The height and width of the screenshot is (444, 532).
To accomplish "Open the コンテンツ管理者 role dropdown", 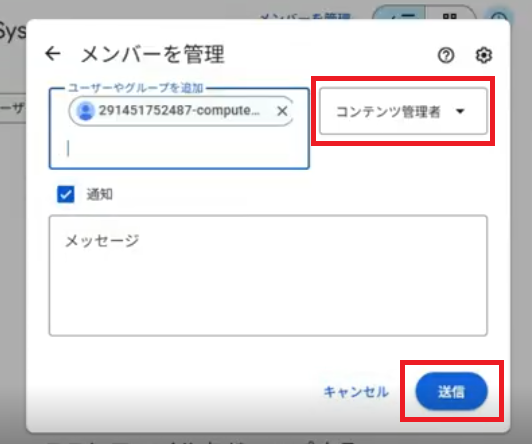I will 403,111.
